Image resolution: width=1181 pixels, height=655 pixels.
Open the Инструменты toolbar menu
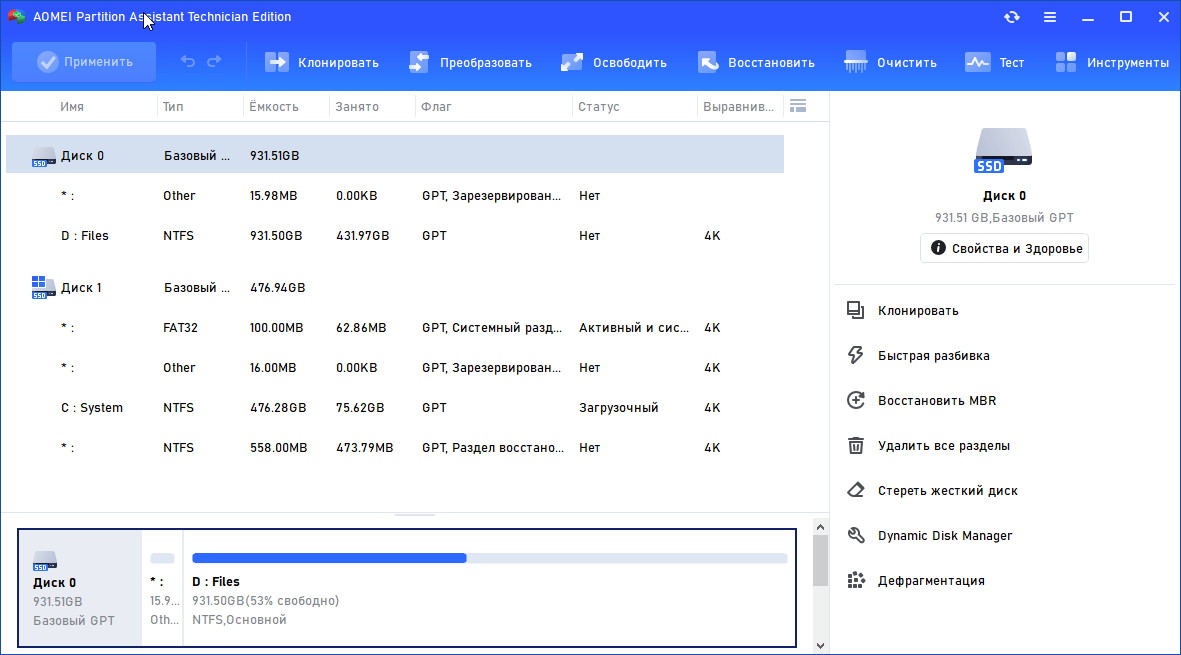(x=1112, y=62)
